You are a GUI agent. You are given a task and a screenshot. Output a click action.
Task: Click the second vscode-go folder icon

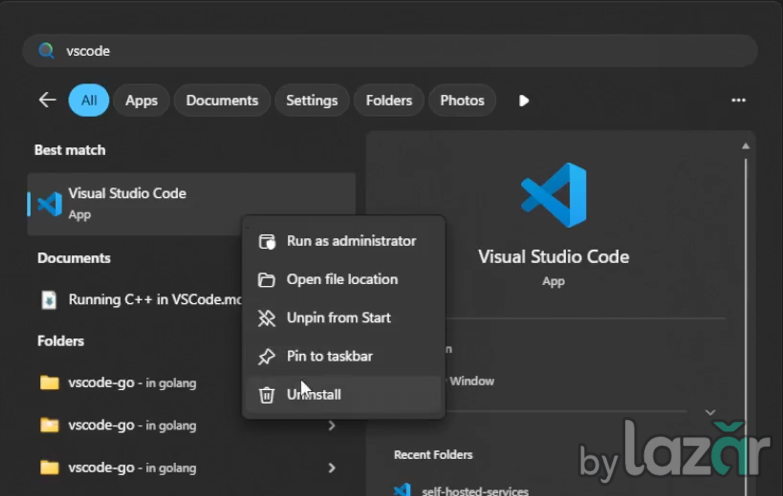pyautogui.click(x=49, y=425)
